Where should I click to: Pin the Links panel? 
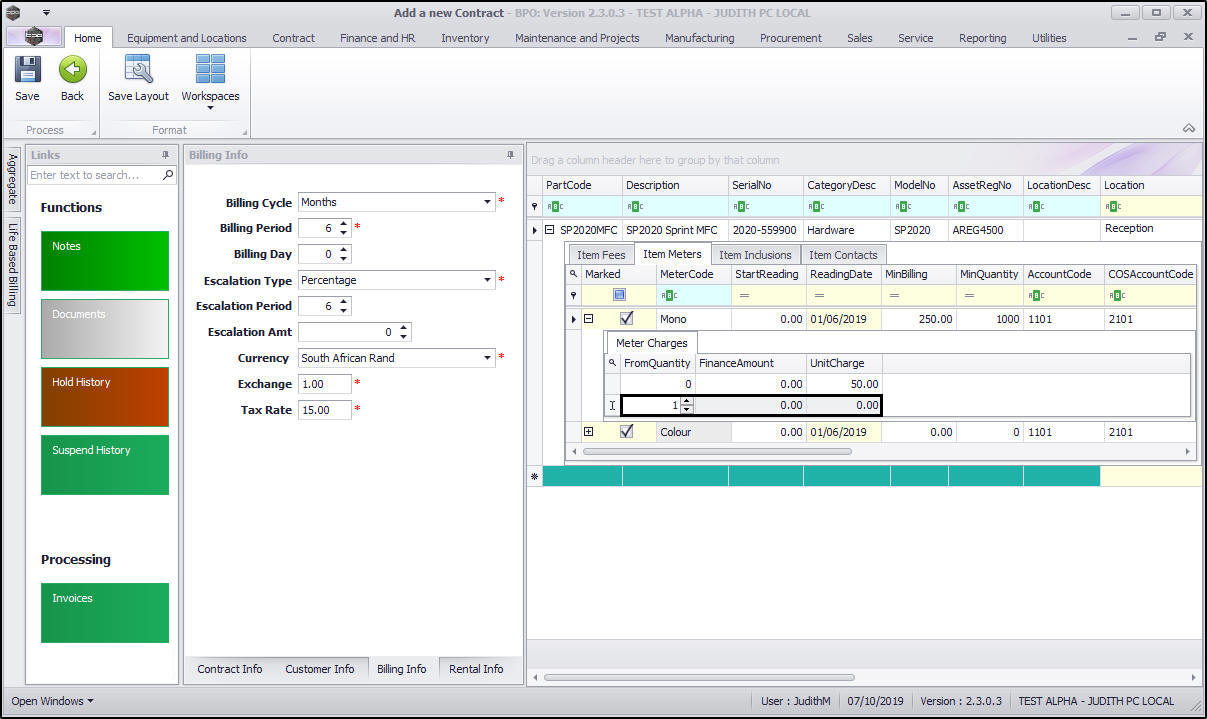click(x=165, y=155)
